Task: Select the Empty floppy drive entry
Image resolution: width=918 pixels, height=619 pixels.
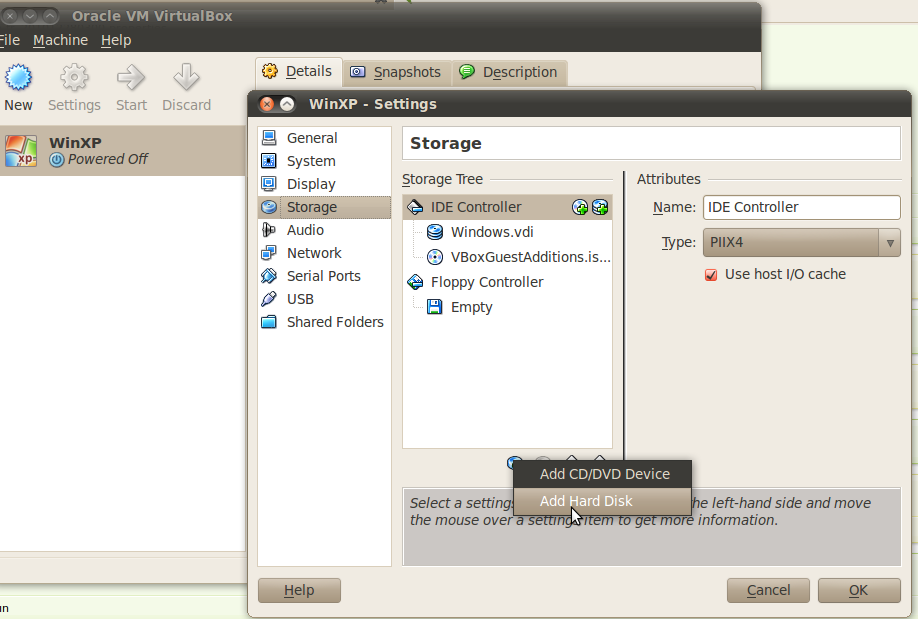Action: tap(507, 307)
